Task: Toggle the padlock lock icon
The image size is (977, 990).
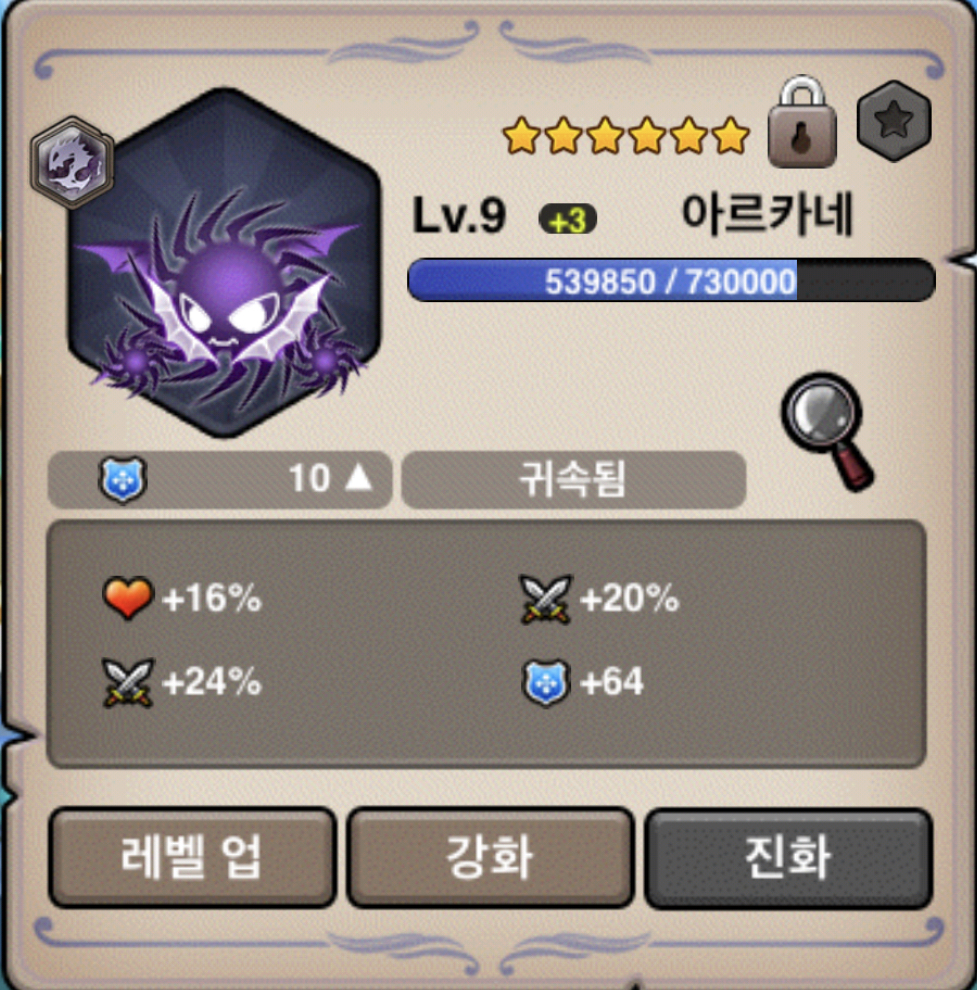Action: tap(802, 122)
